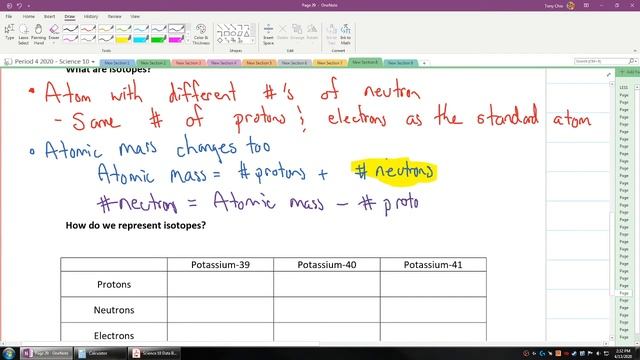640x360 pixels.
Task: Select the light blue pen in top row
Action: [x=141, y=29]
